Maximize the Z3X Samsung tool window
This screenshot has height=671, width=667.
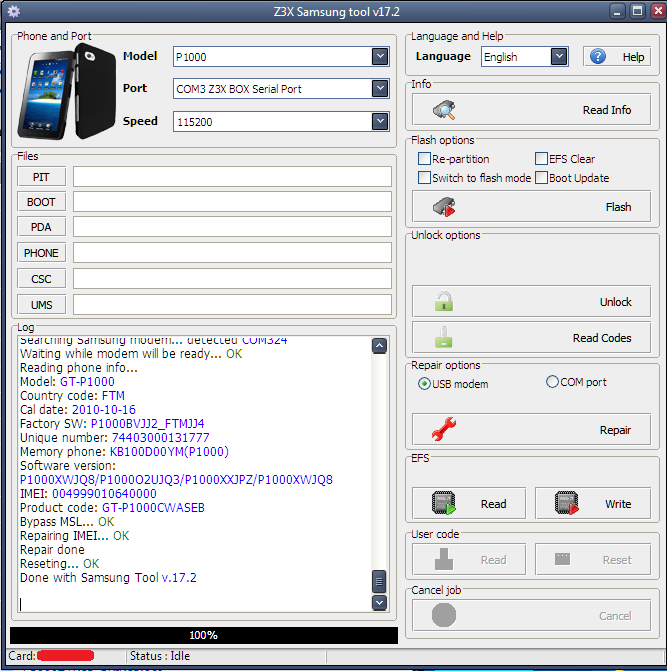coord(637,11)
